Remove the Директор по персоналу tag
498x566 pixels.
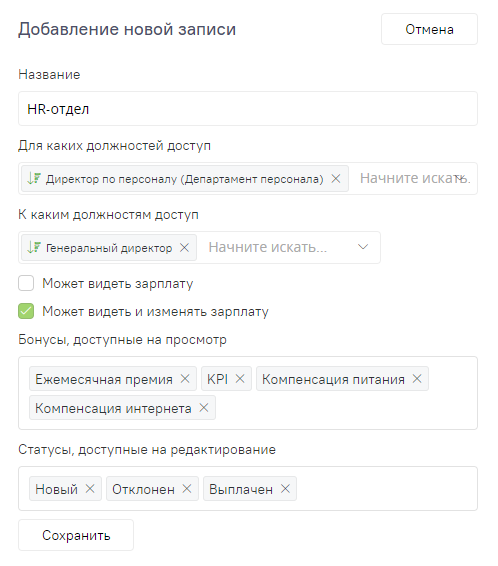[336, 178]
